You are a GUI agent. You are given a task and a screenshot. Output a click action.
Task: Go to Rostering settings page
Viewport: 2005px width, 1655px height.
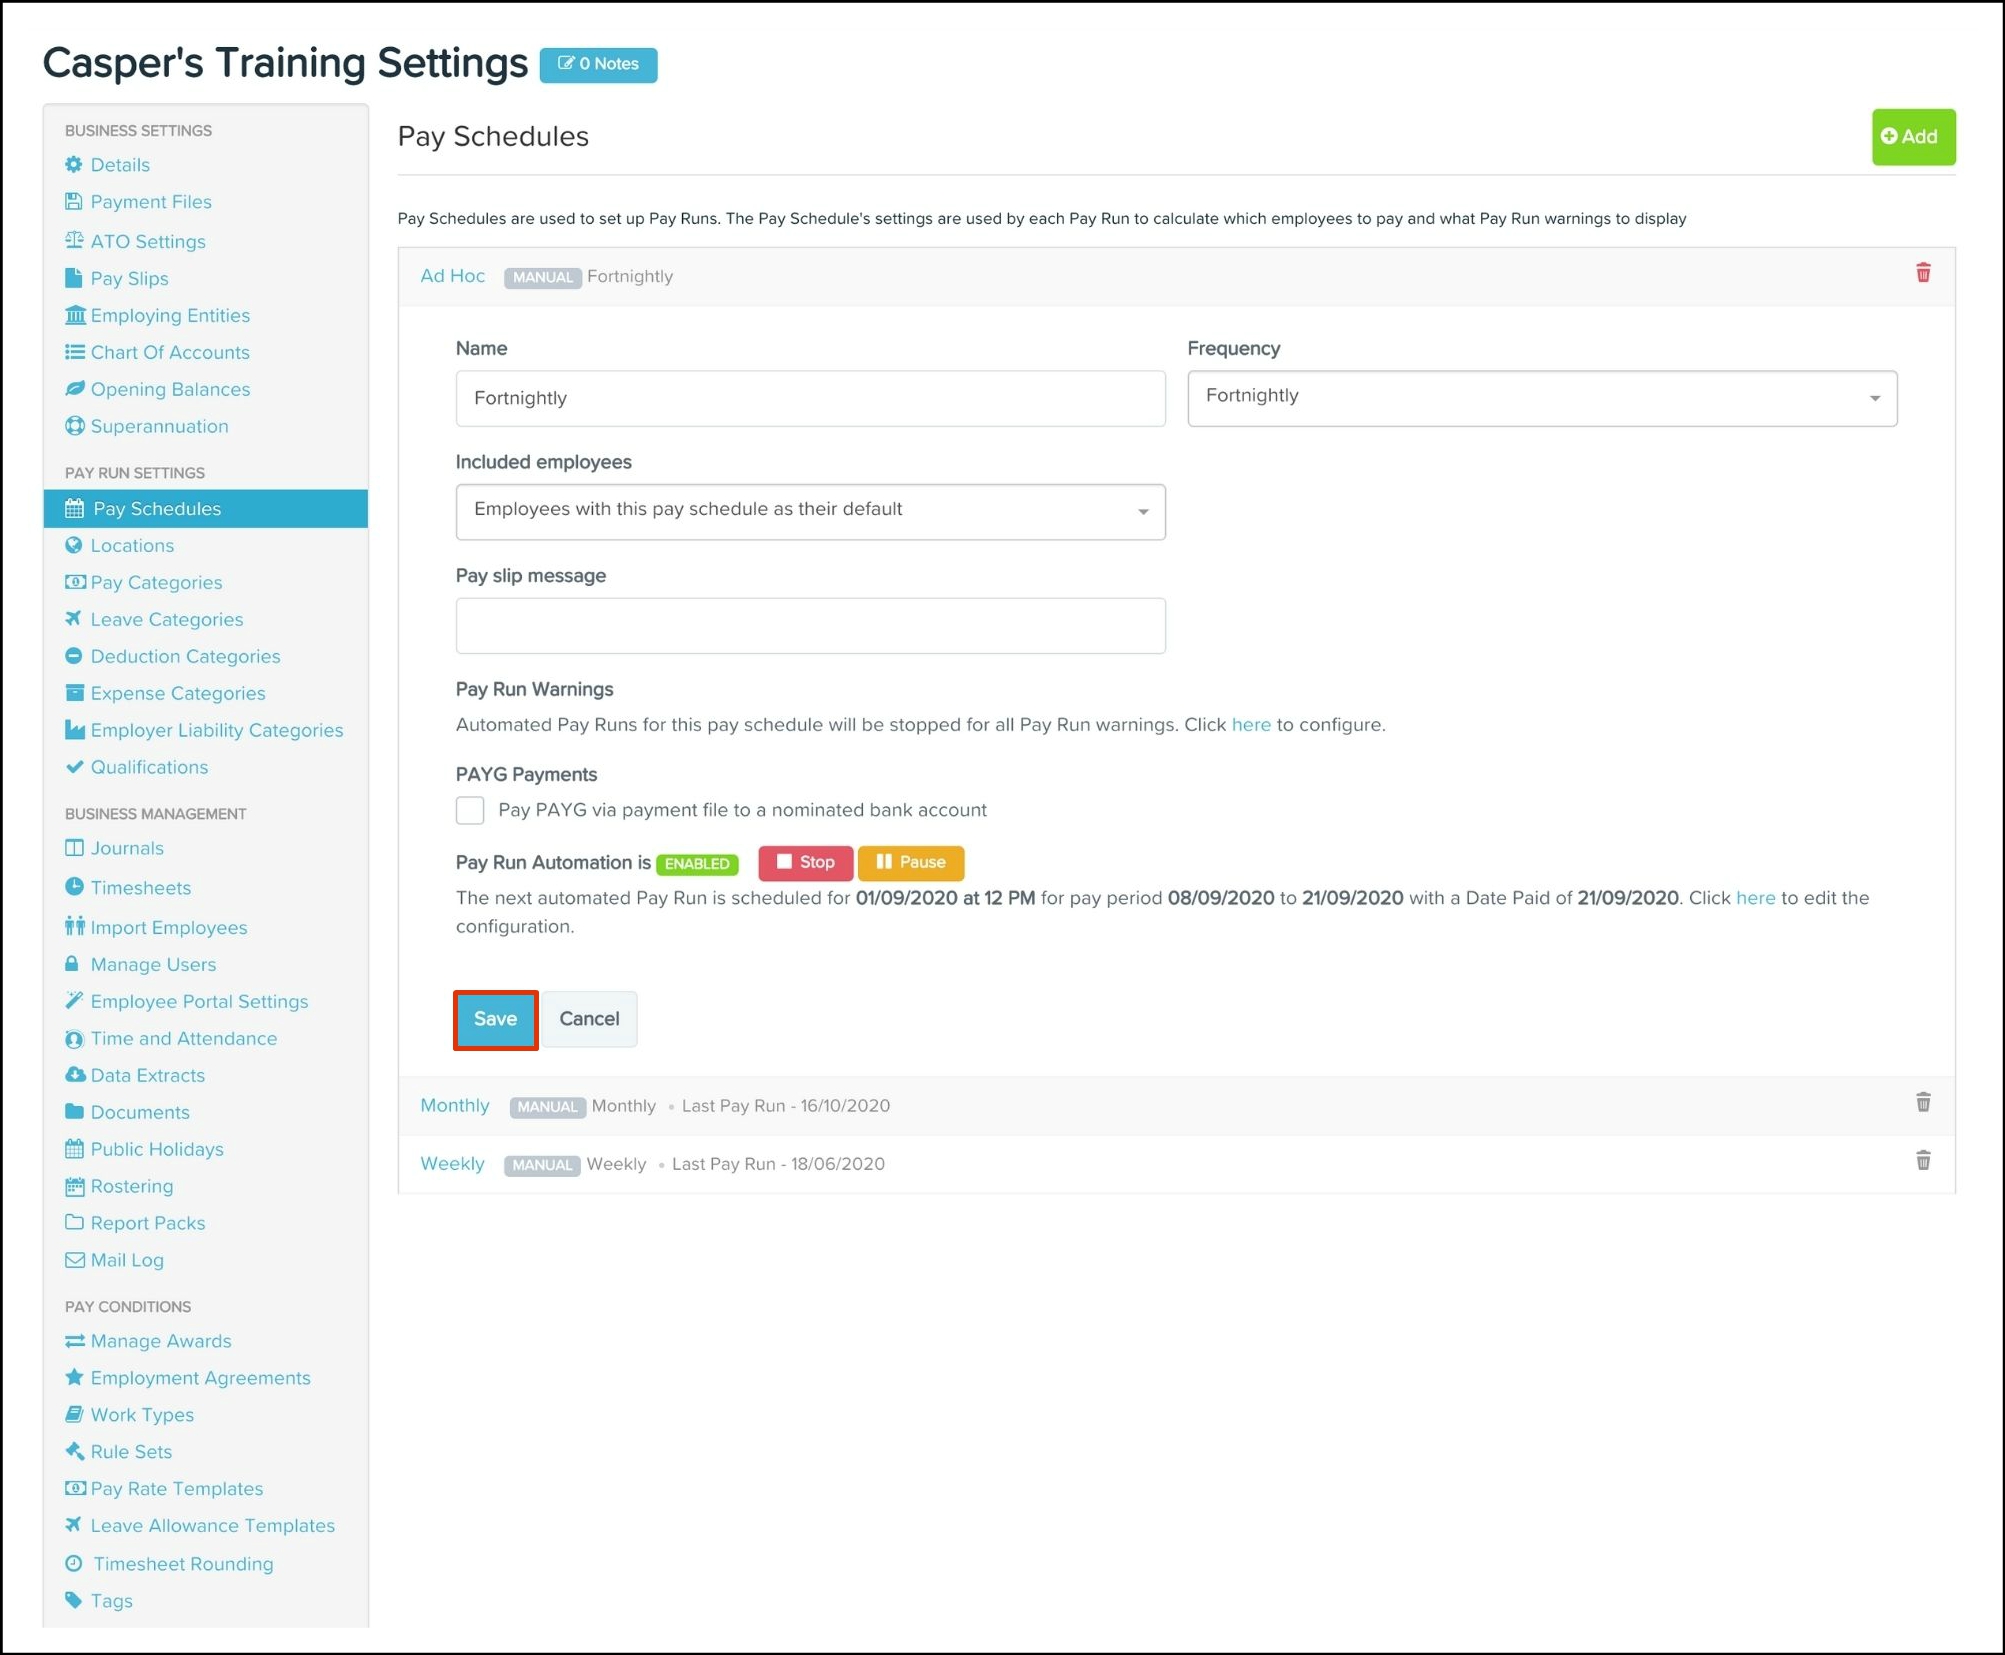[x=131, y=1186]
